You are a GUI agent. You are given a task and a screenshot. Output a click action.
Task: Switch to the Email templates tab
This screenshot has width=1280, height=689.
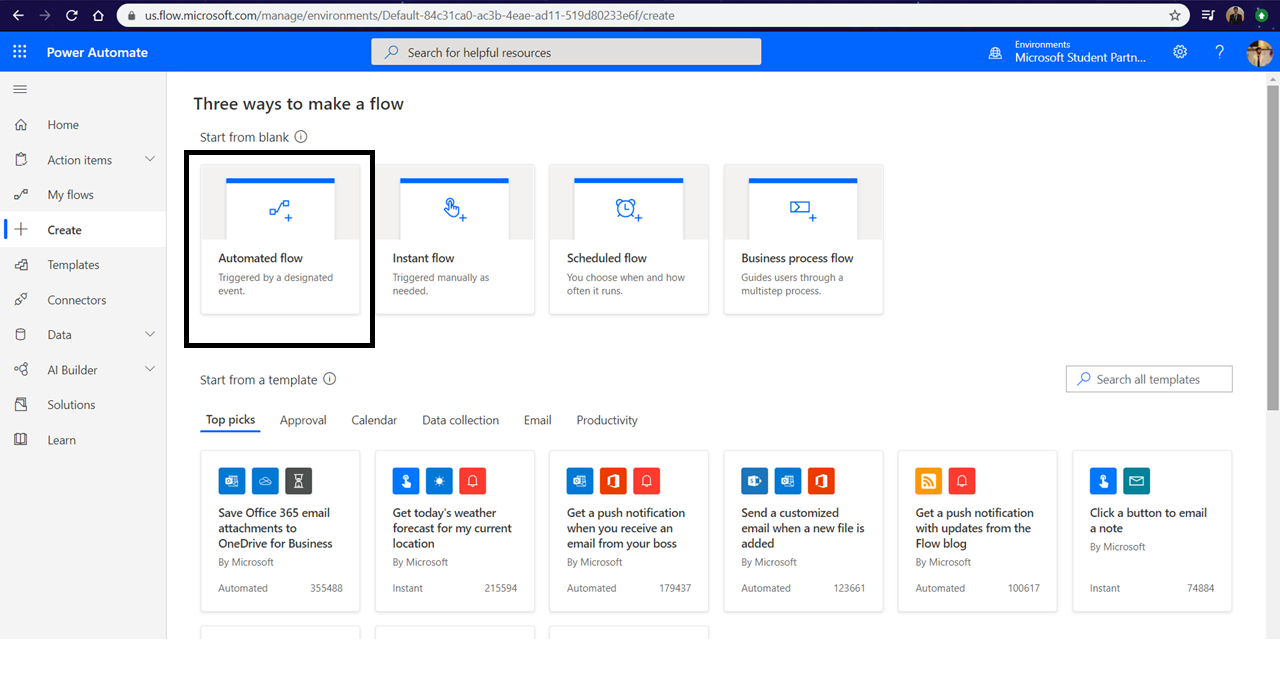pyautogui.click(x=537, y=420)
